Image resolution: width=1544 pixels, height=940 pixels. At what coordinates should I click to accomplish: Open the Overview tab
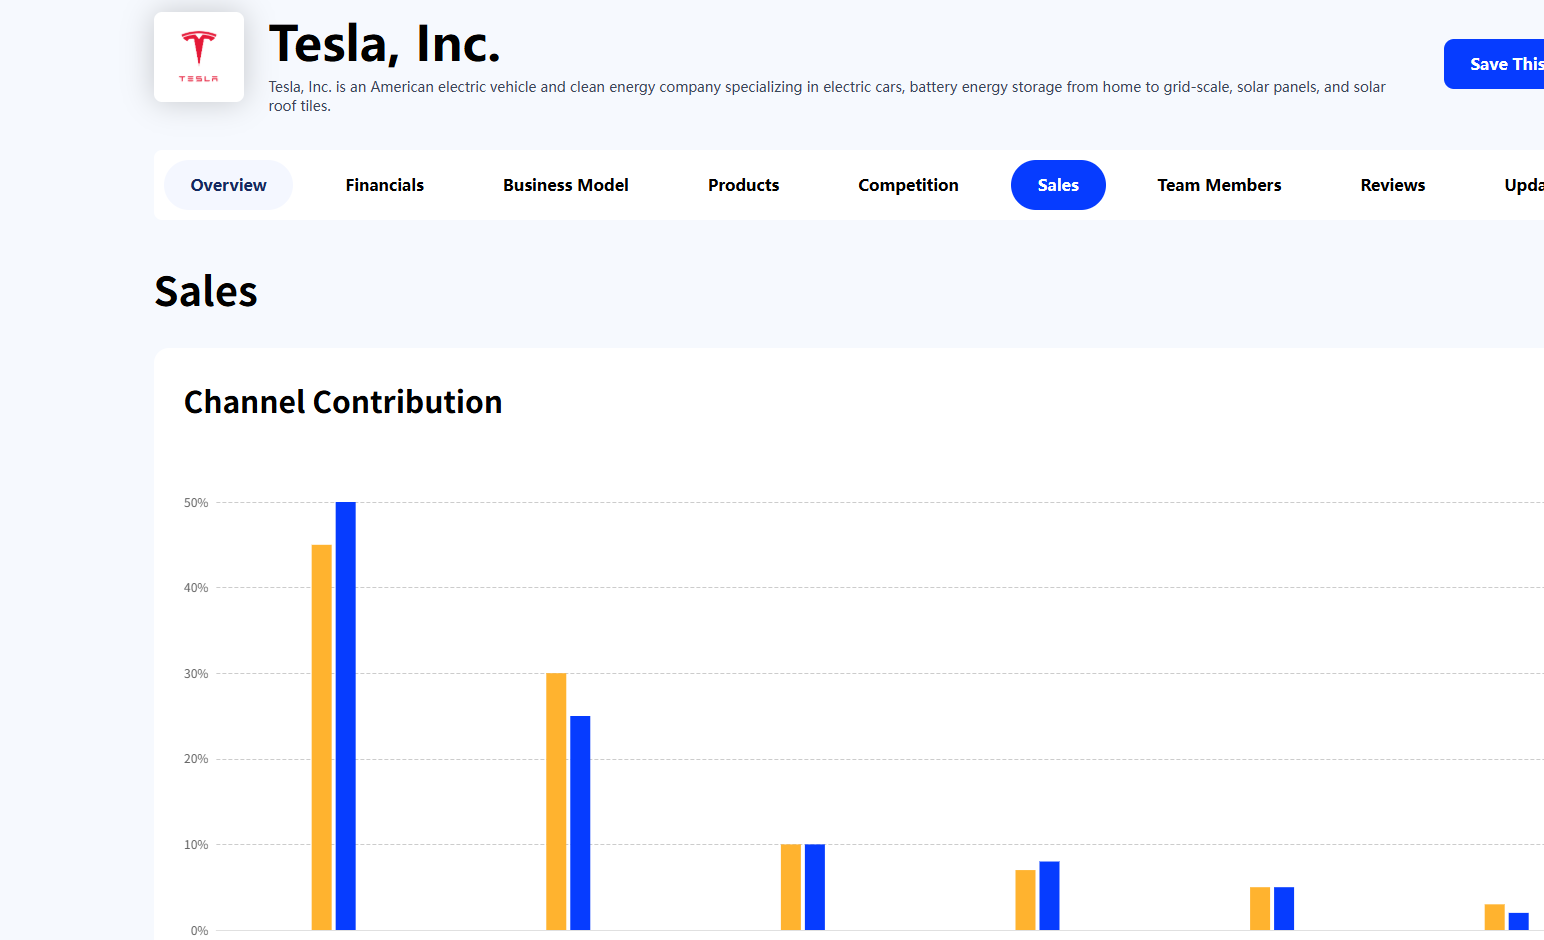[x=229, y=185]
